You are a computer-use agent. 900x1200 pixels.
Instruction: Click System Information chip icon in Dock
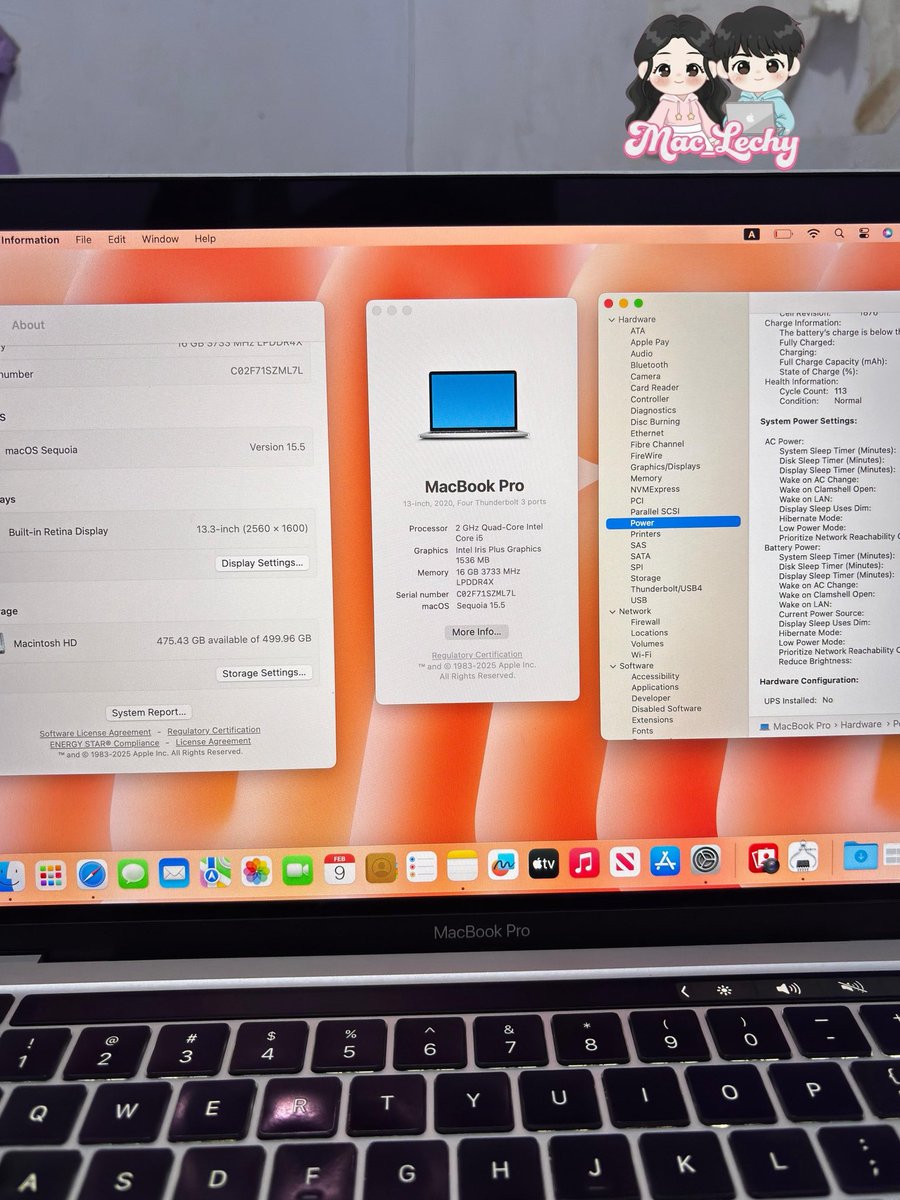tap(803, 857)
